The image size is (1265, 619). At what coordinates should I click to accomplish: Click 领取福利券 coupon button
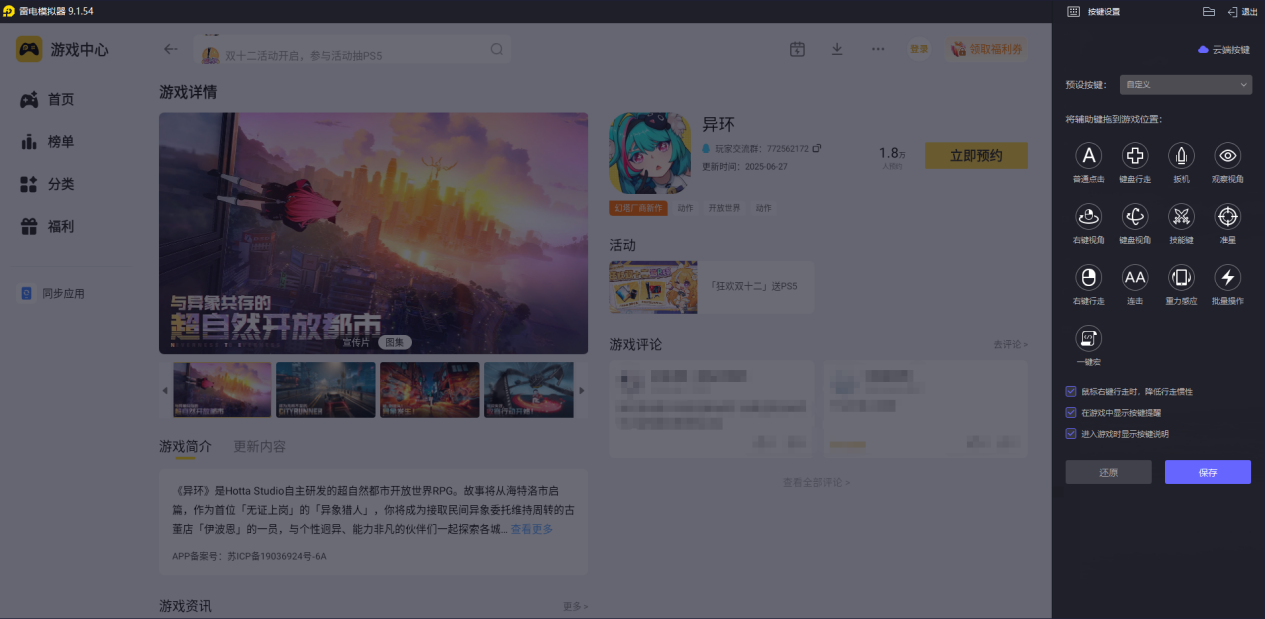tap(986, 49)
